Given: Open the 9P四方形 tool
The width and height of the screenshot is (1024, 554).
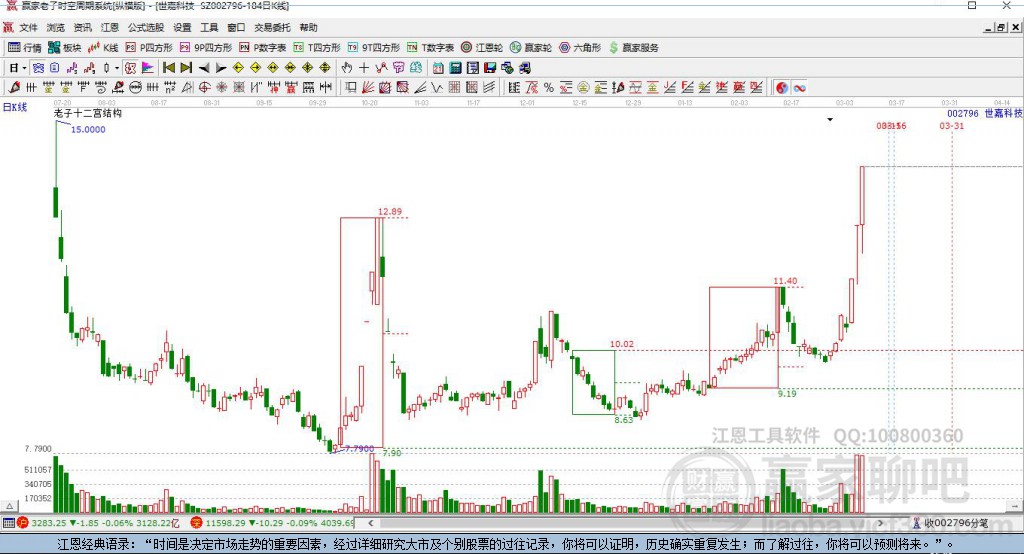Looking at the screenshot, I should click(205, 48).
